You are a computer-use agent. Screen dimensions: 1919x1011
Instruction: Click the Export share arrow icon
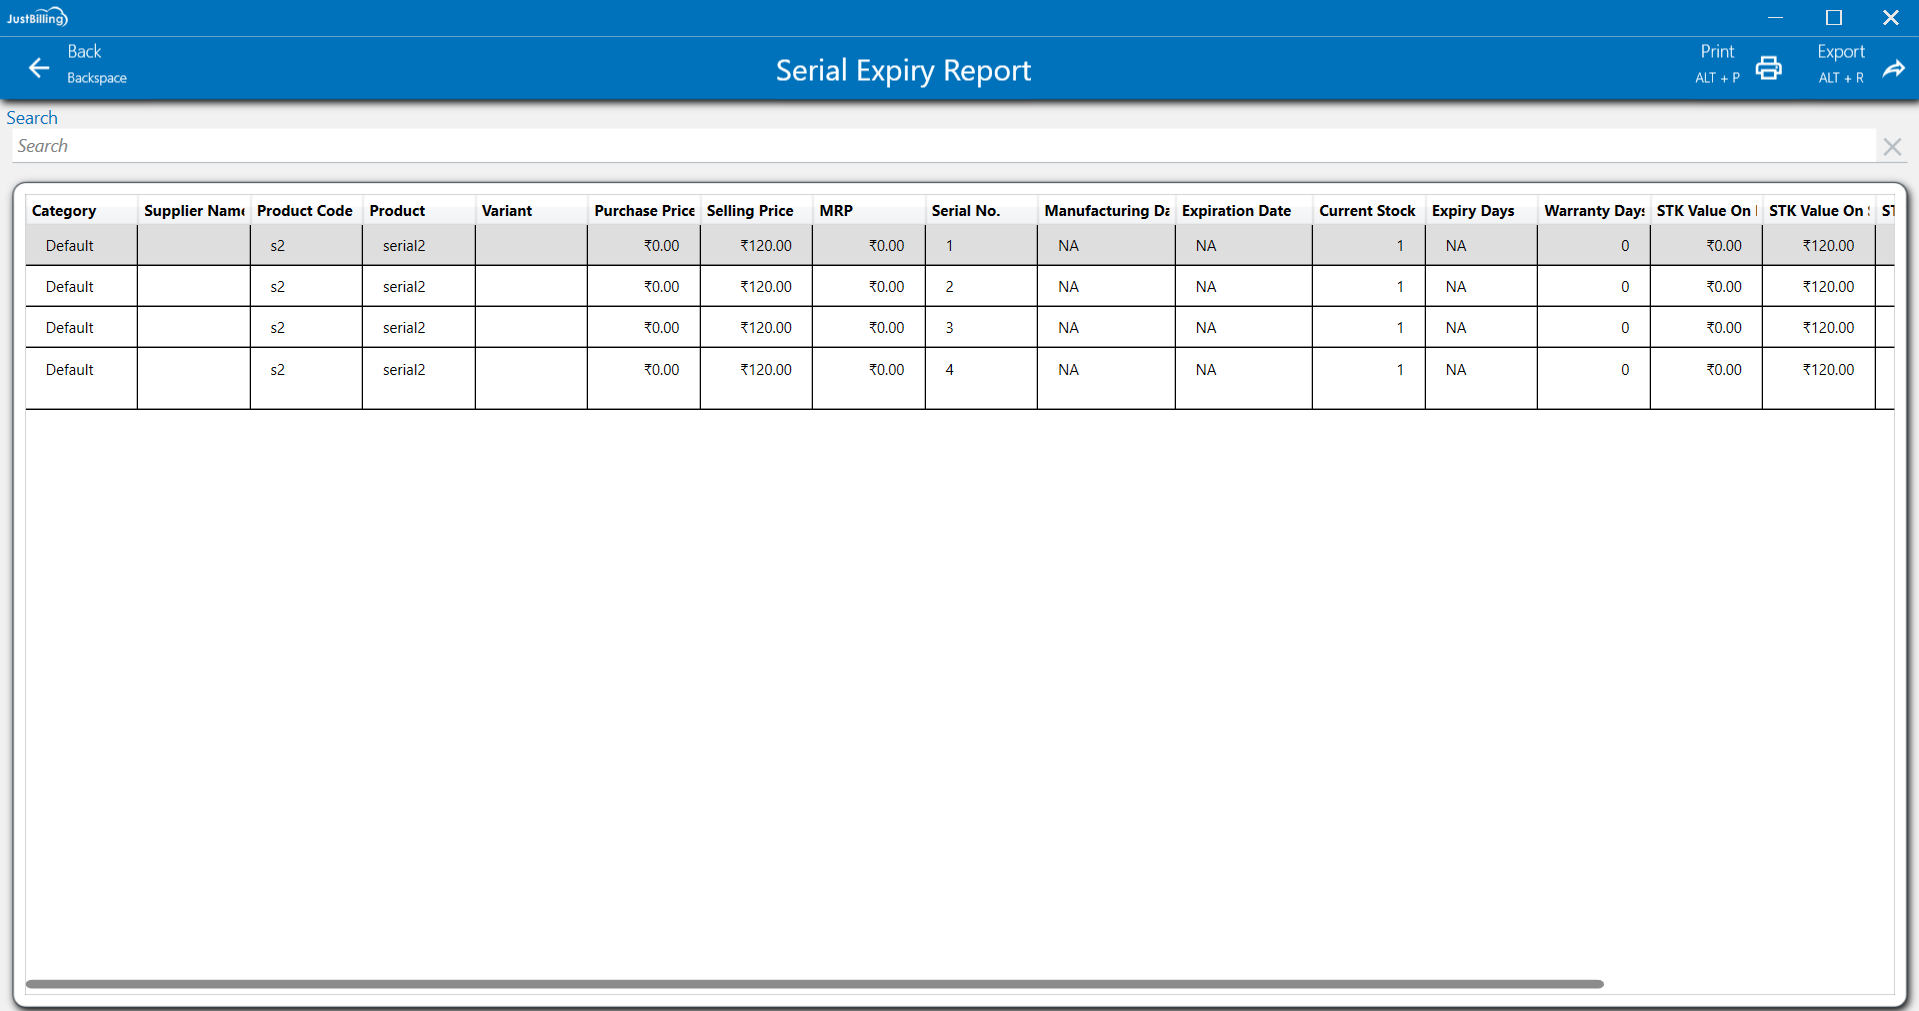coord(1893,68)
